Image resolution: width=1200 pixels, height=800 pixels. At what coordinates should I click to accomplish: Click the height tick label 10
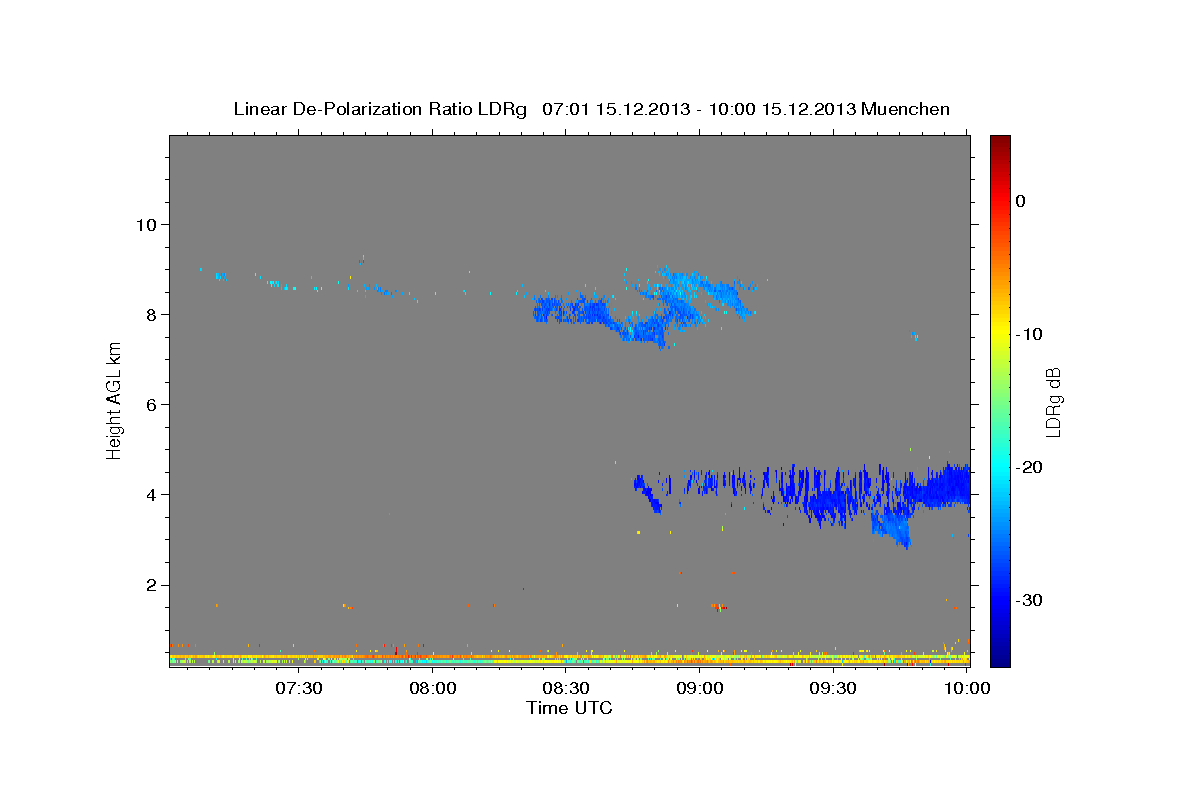tap(145, 224)
